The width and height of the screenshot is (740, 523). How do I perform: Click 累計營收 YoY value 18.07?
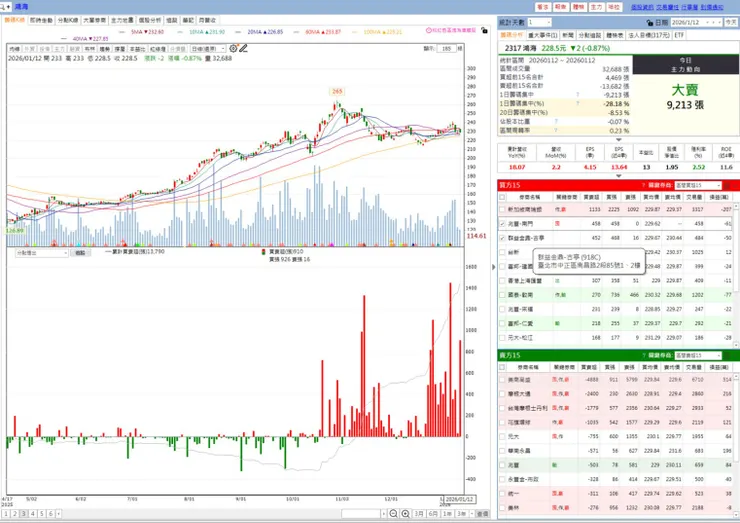pos(517,167)
